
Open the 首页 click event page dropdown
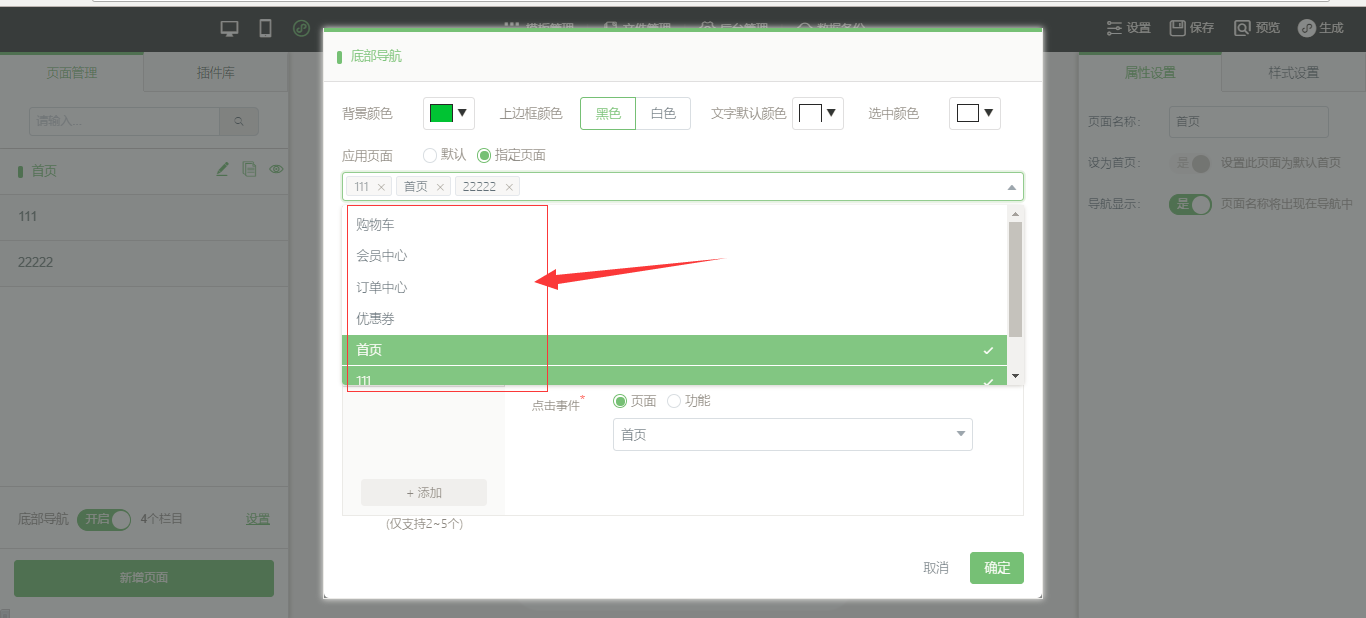click(x=792, y=435)
